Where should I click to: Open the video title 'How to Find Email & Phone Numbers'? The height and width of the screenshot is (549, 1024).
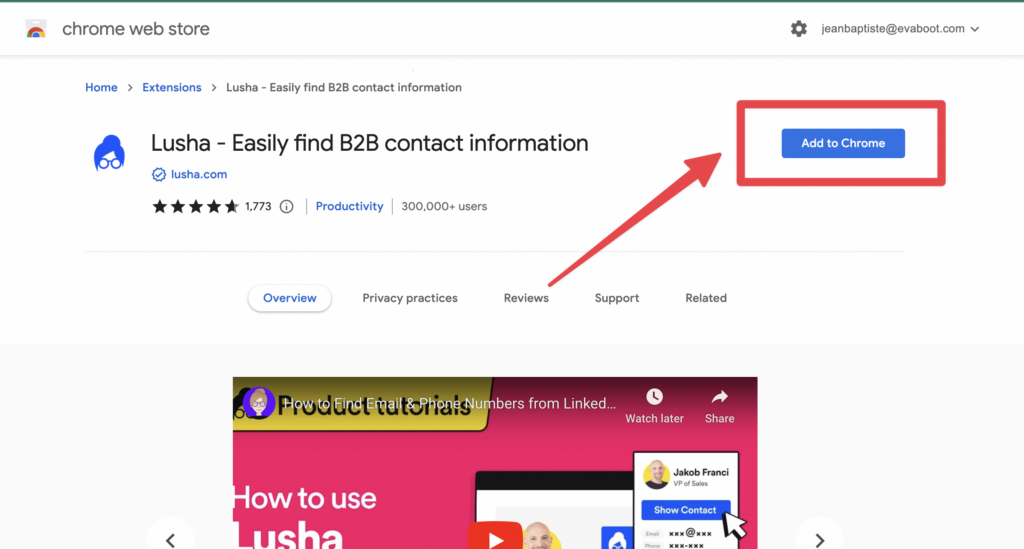[x=449, y=403]
